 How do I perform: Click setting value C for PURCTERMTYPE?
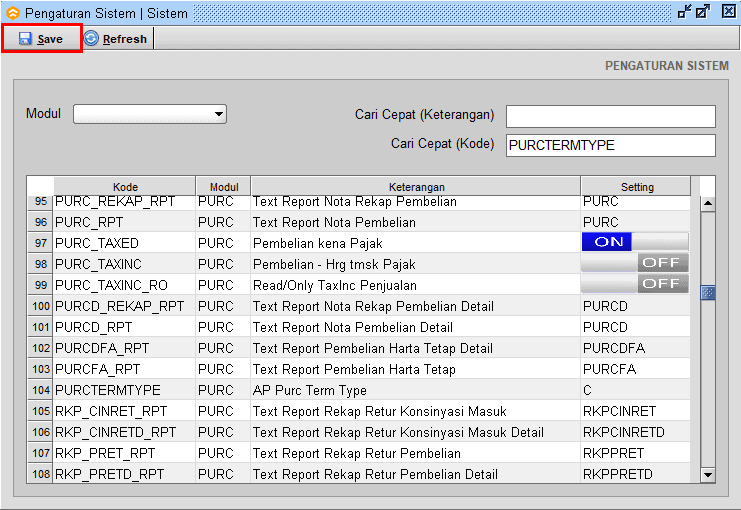(x=635, y=390)
